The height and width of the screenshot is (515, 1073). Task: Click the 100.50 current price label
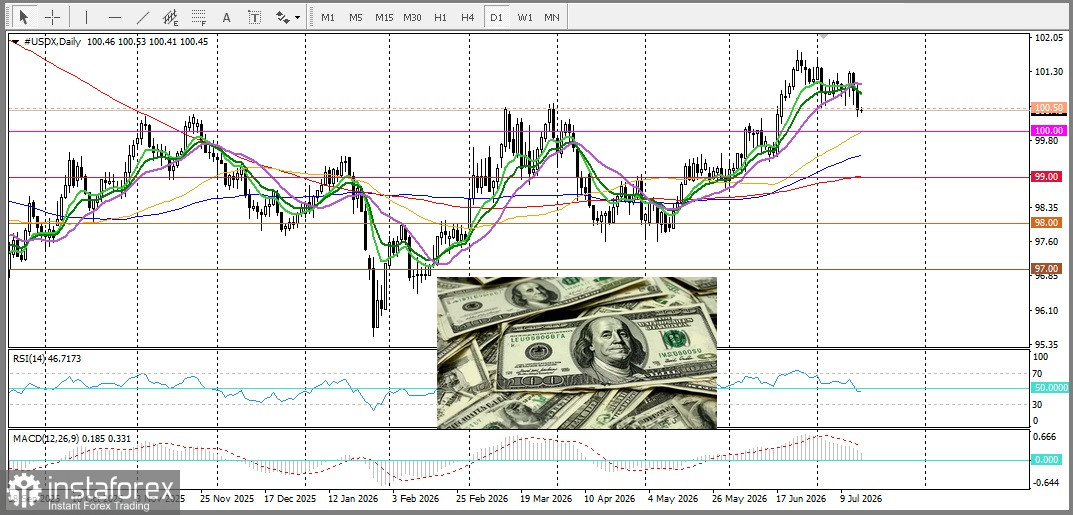point(1049,108)
